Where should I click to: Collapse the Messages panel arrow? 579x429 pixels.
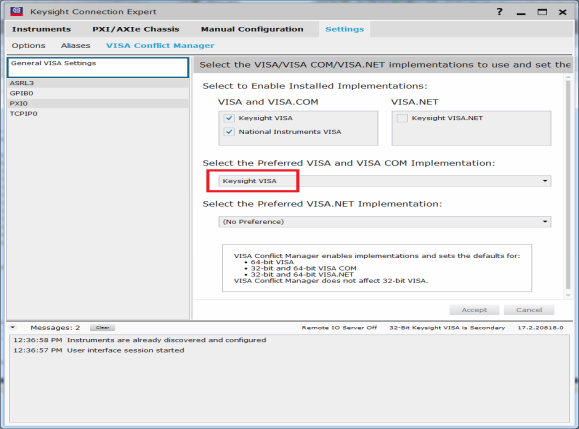pos(13,327)
